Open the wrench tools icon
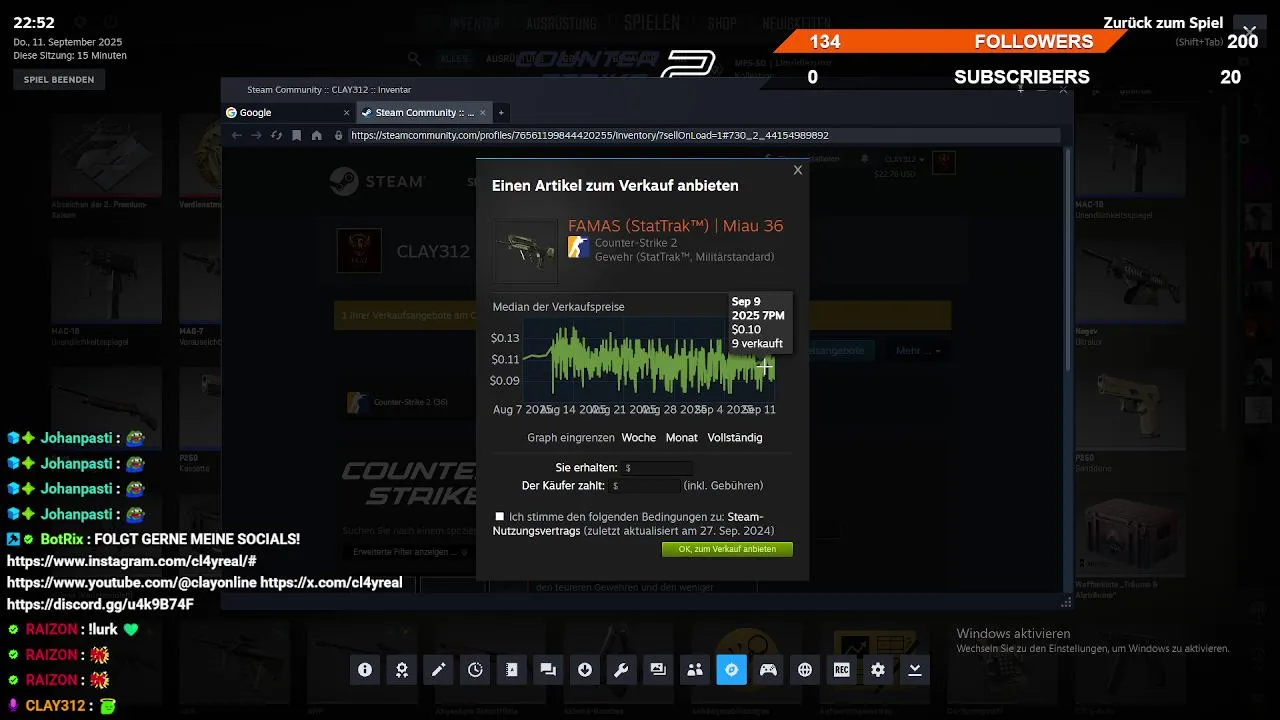Image resolution: width=1280 pixels, height=720 pixels. tap(621, 670)
